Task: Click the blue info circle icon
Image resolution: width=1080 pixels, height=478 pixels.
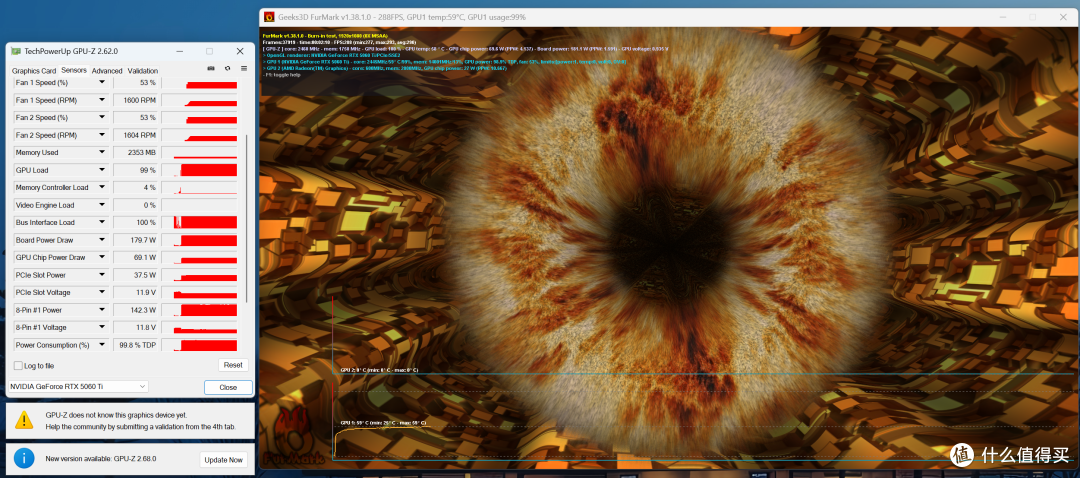Action: 24,457
